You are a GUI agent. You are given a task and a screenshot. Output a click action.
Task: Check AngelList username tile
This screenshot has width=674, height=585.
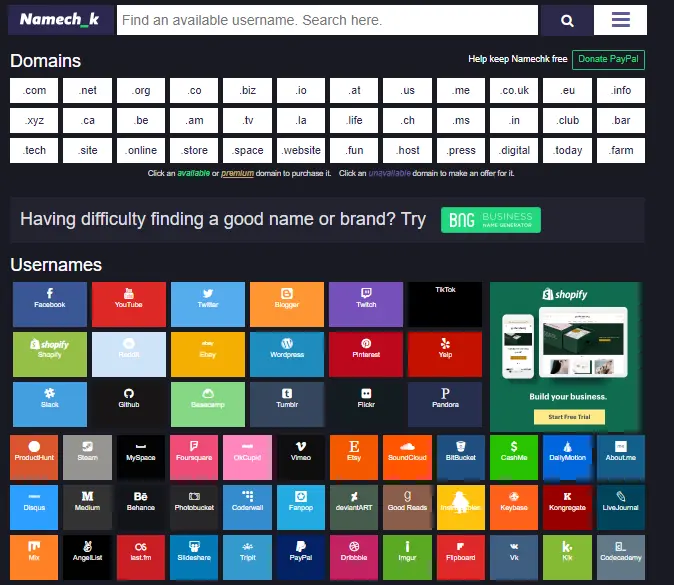(87, 557)
